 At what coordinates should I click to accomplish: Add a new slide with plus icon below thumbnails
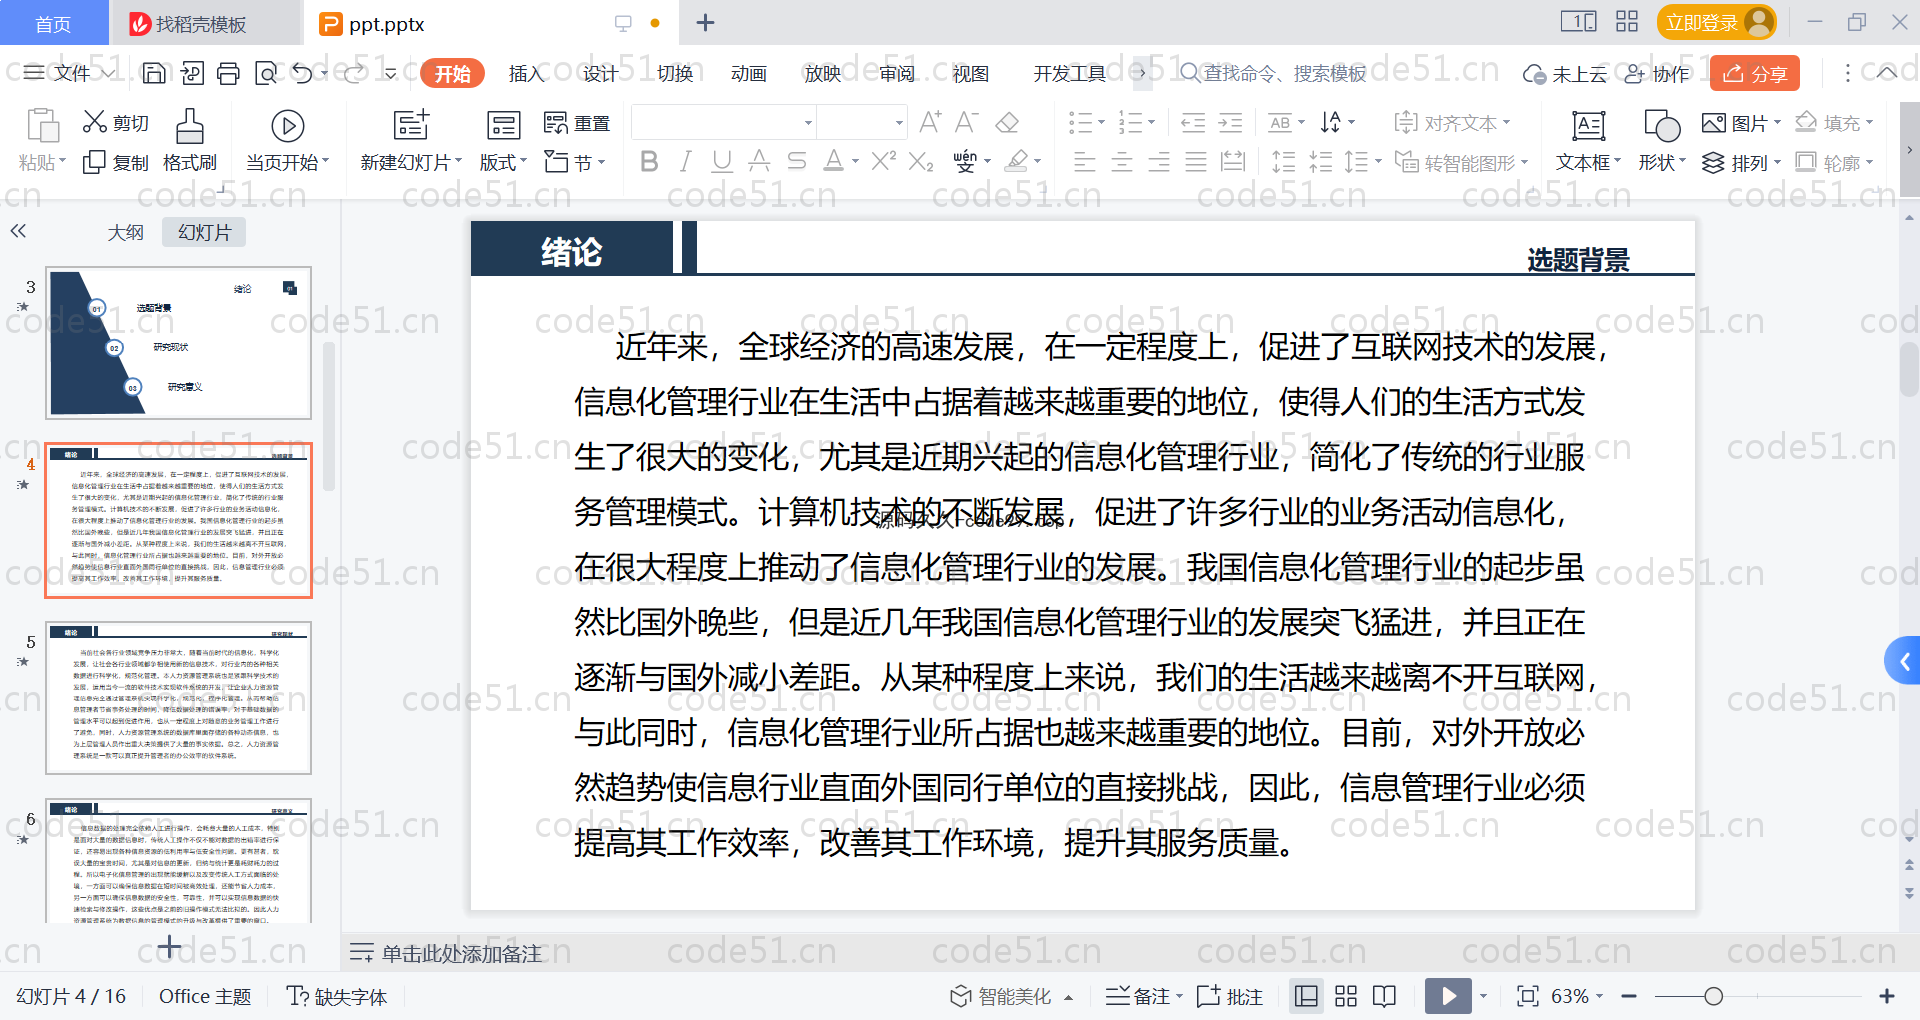(x=170, y=945)
